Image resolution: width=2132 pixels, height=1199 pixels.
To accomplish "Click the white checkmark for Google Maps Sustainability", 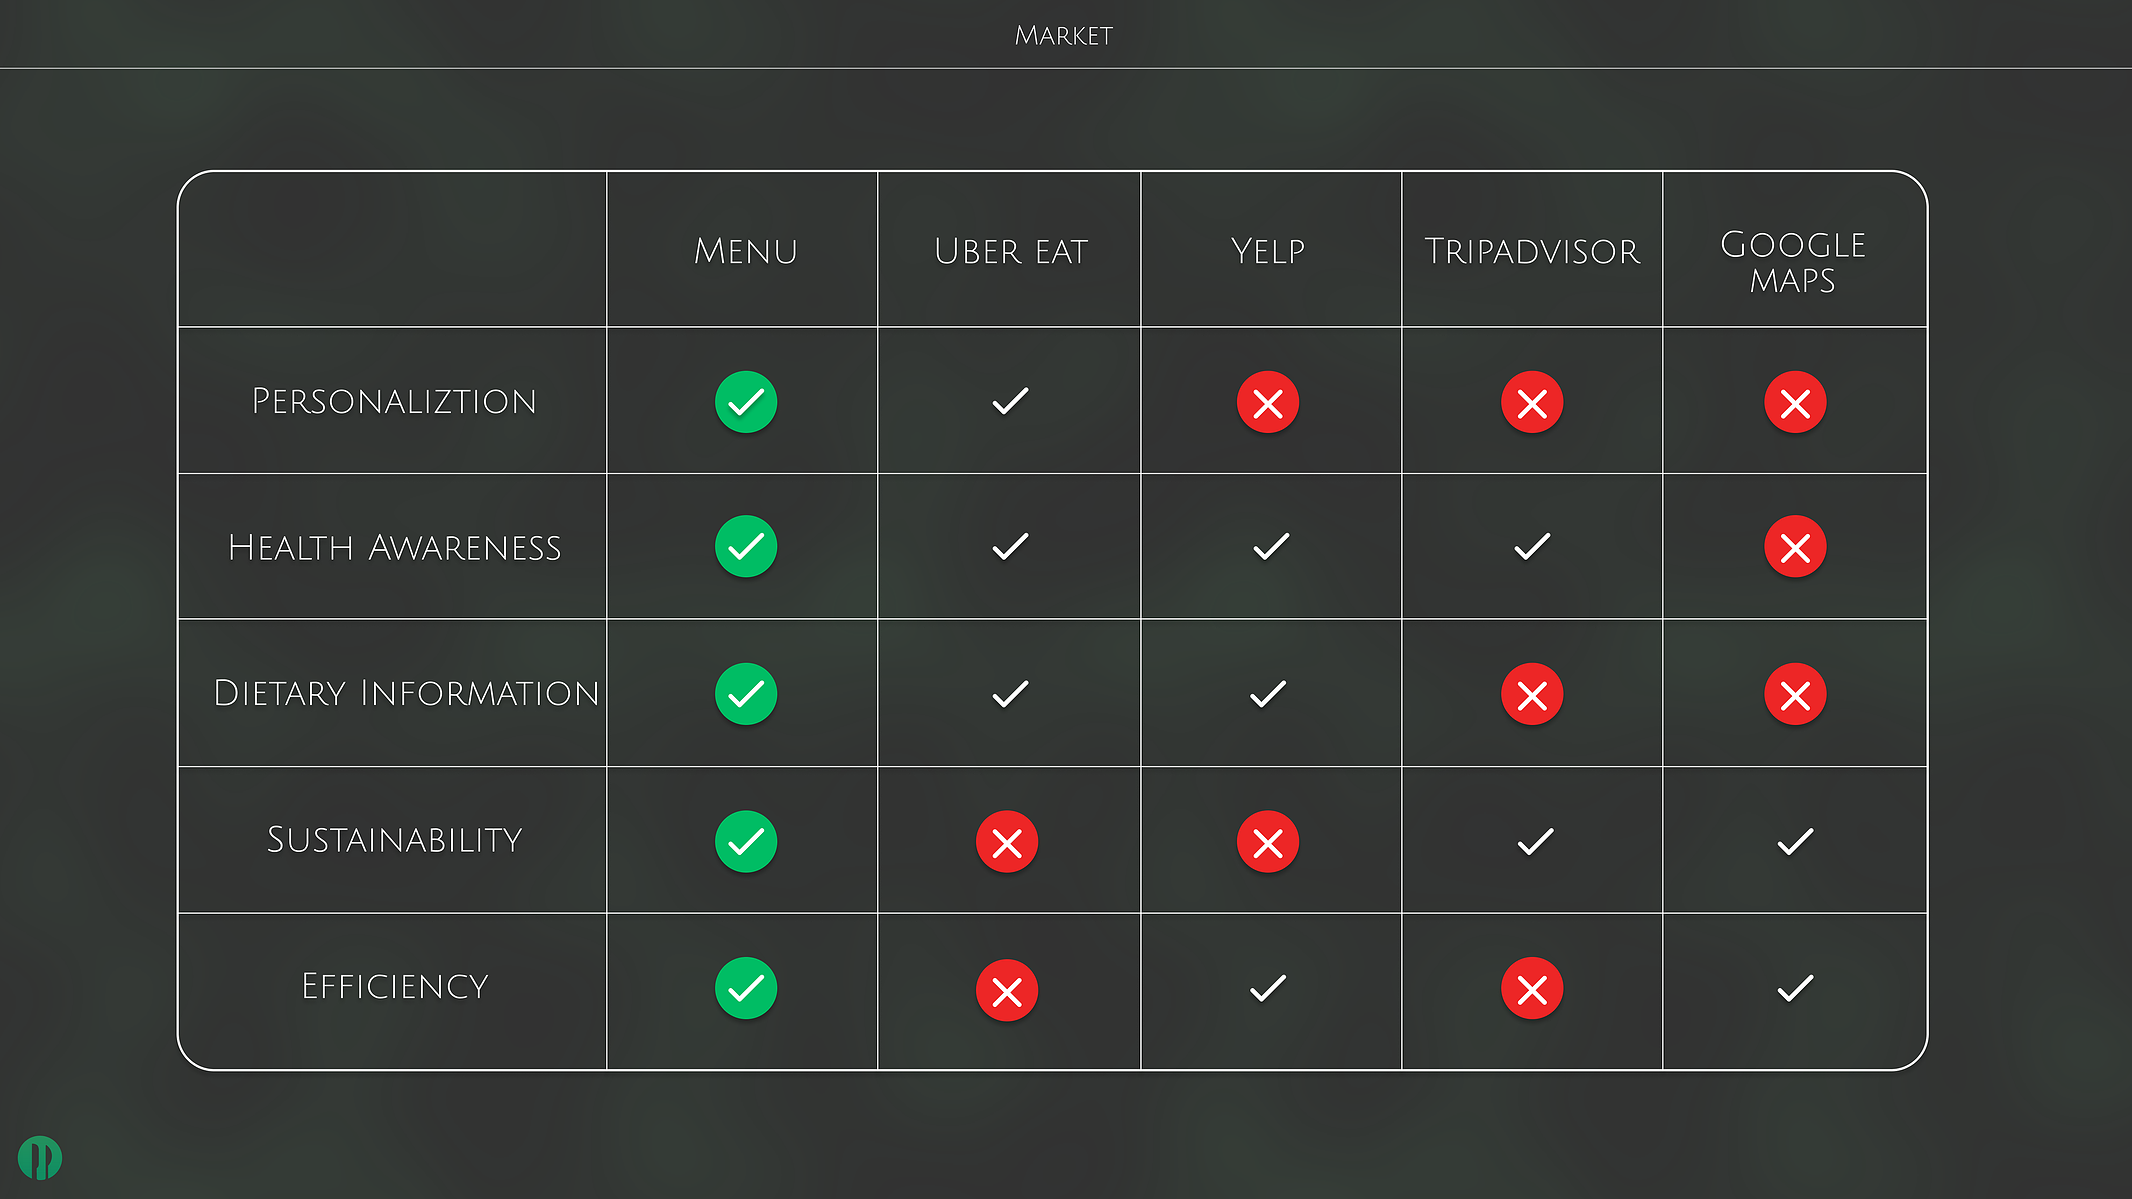I will [1795, 841].
